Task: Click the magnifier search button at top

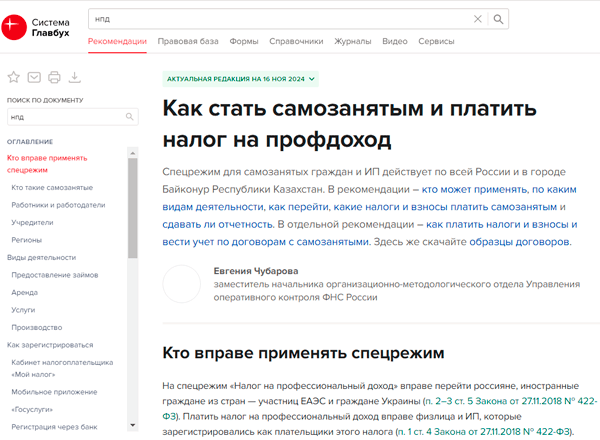Action: point(499,19)
